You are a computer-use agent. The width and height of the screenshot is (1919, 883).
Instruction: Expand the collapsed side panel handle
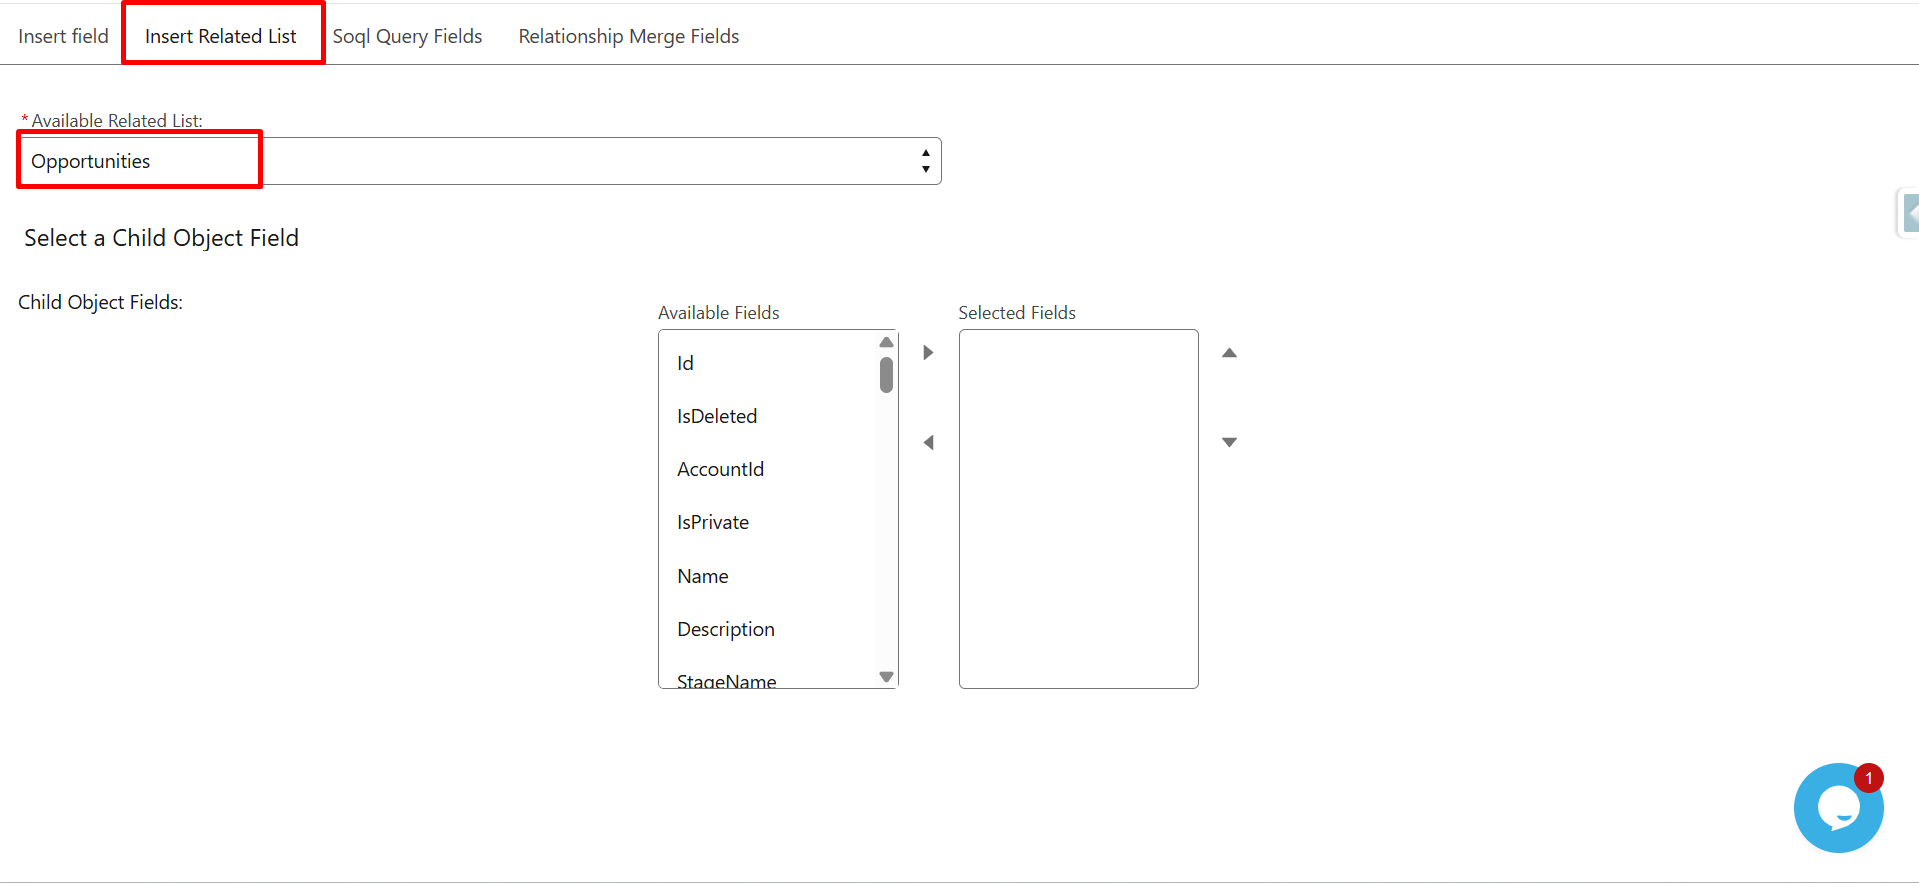pos(1909,213)
